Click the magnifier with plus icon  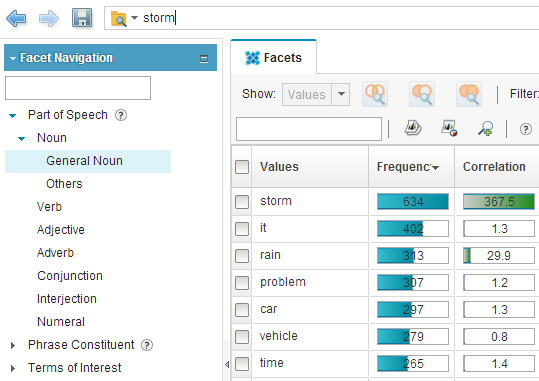coord(486,128)
